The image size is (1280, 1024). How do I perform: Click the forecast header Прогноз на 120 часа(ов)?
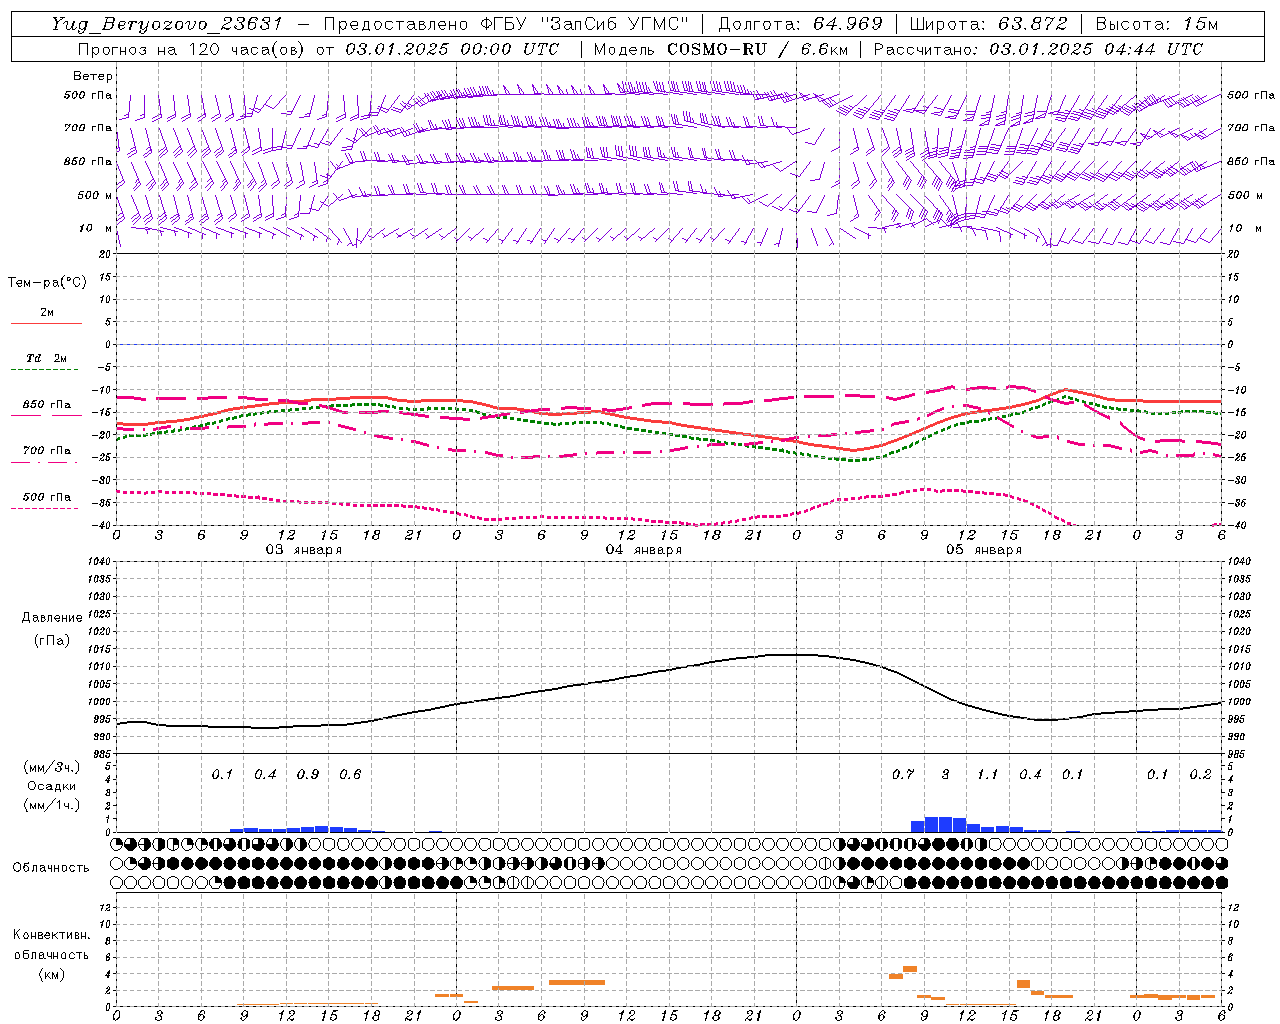click(192, 49)
